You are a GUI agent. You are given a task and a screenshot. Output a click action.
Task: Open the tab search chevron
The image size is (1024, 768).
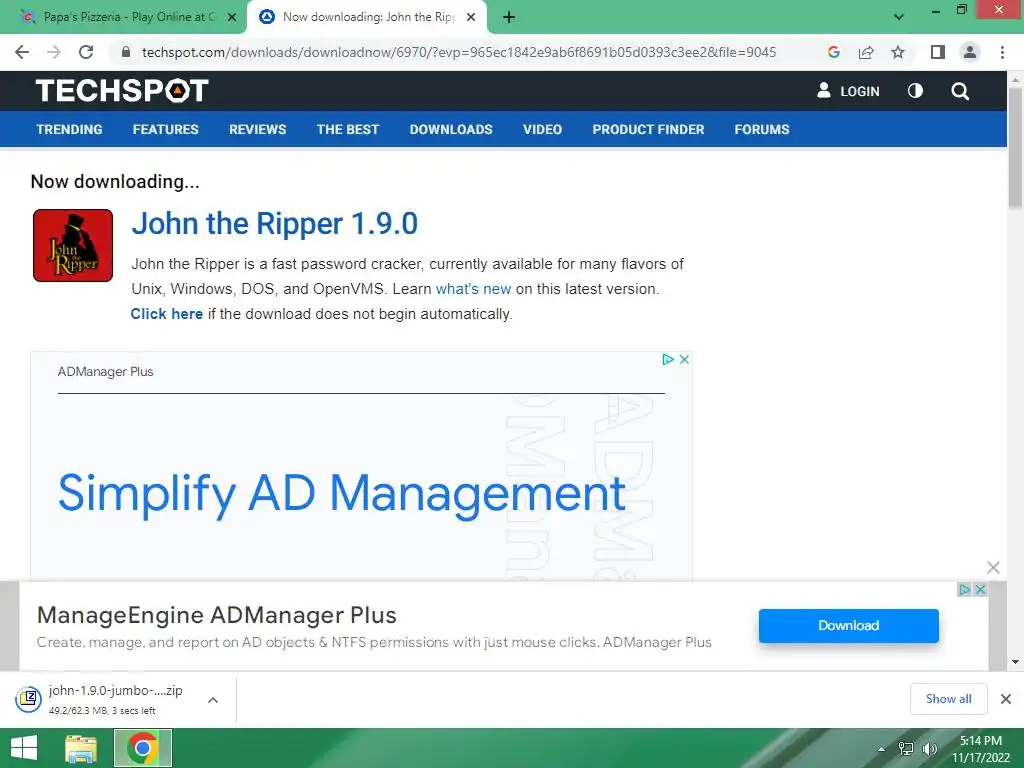pyautogui.click(x=899, y=17)
